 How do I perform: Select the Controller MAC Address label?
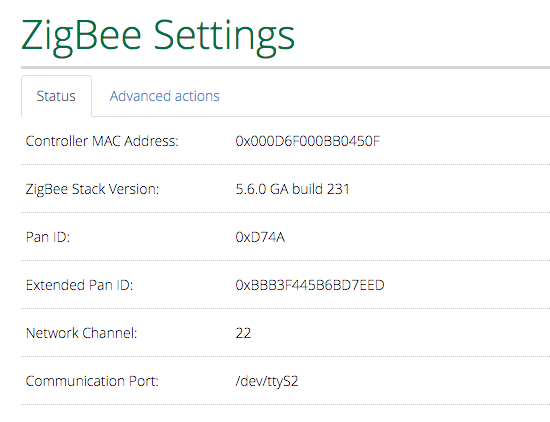pos(102,141)
